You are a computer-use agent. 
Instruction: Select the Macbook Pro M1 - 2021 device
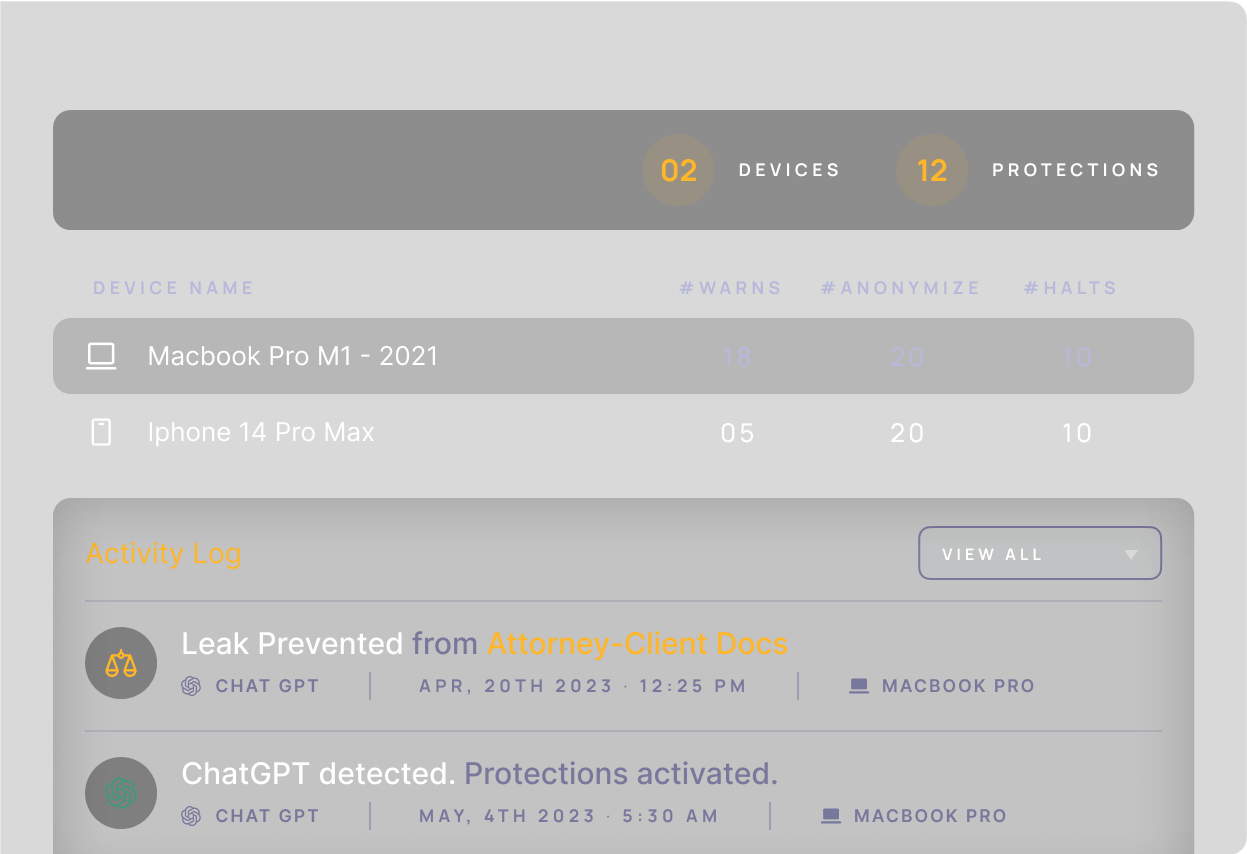tap(293, 357)
